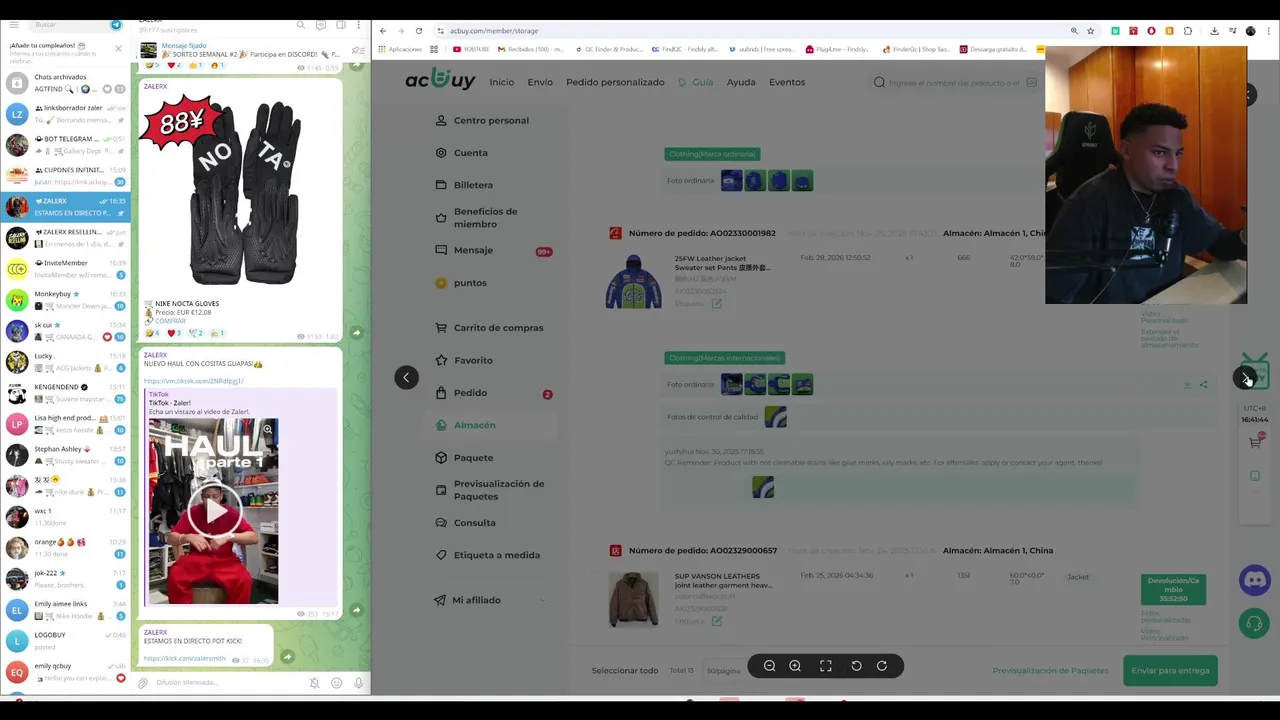Open the kick.com/zalersmith link

tap(184, 658)
